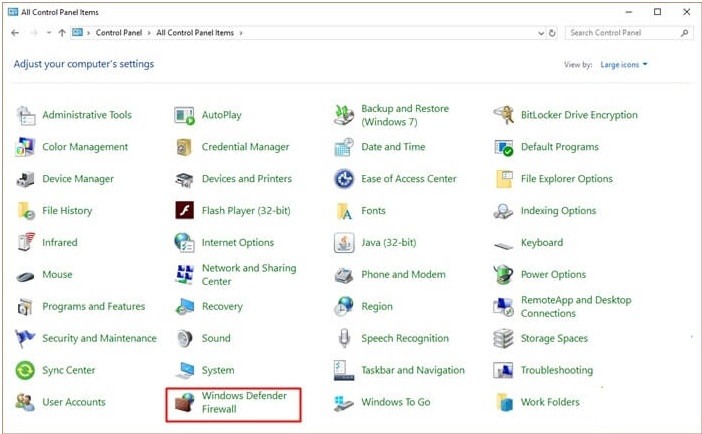Viewport: 702px width, 434px height.
Task: Click the Windows Defender Firewall icon
Action: pyautogui.click(x=184, y=402)
